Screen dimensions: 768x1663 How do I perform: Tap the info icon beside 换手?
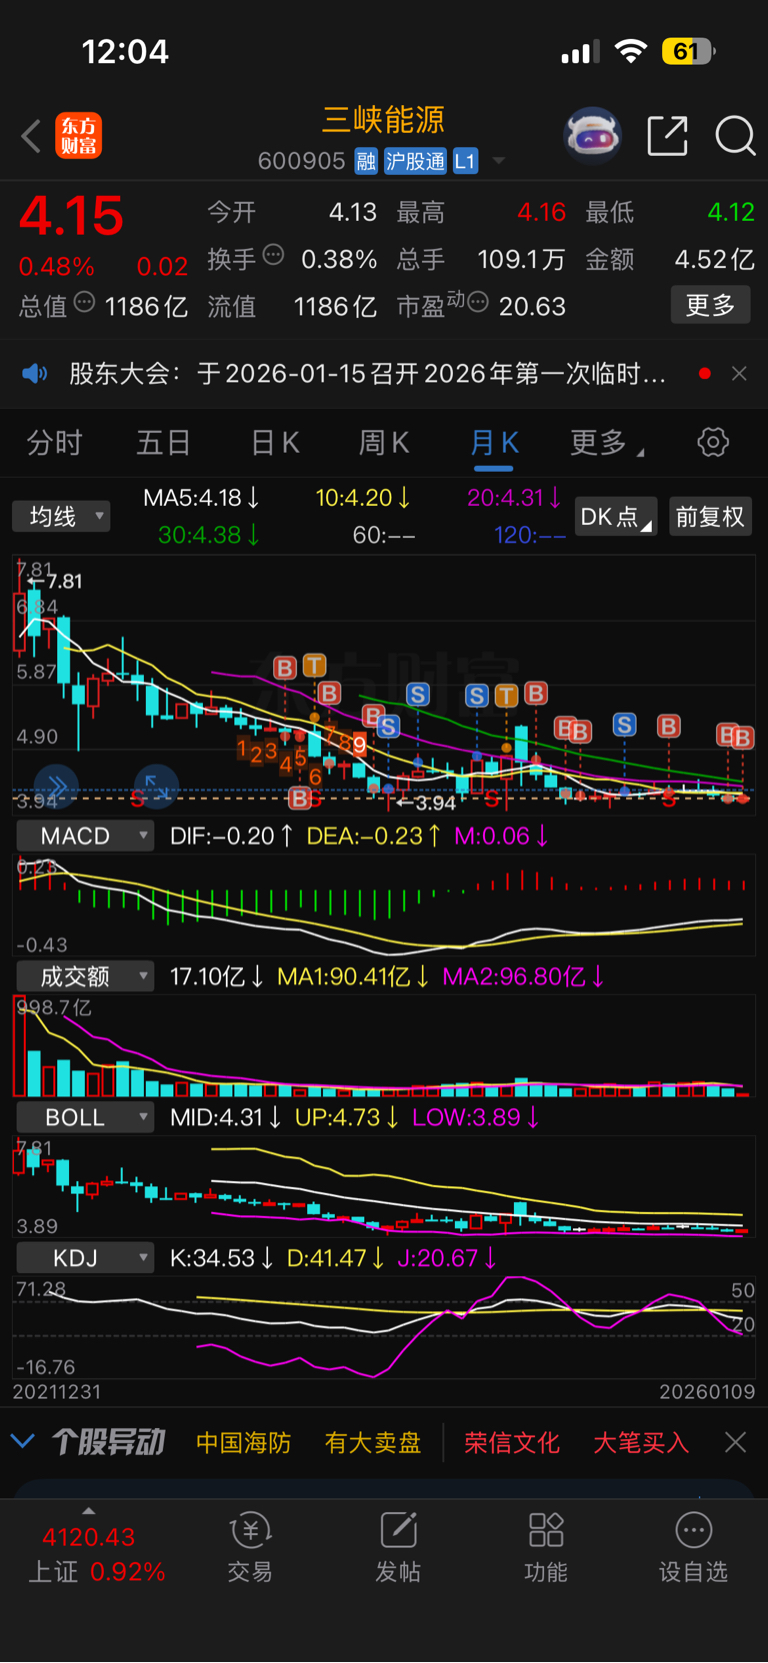273,255
